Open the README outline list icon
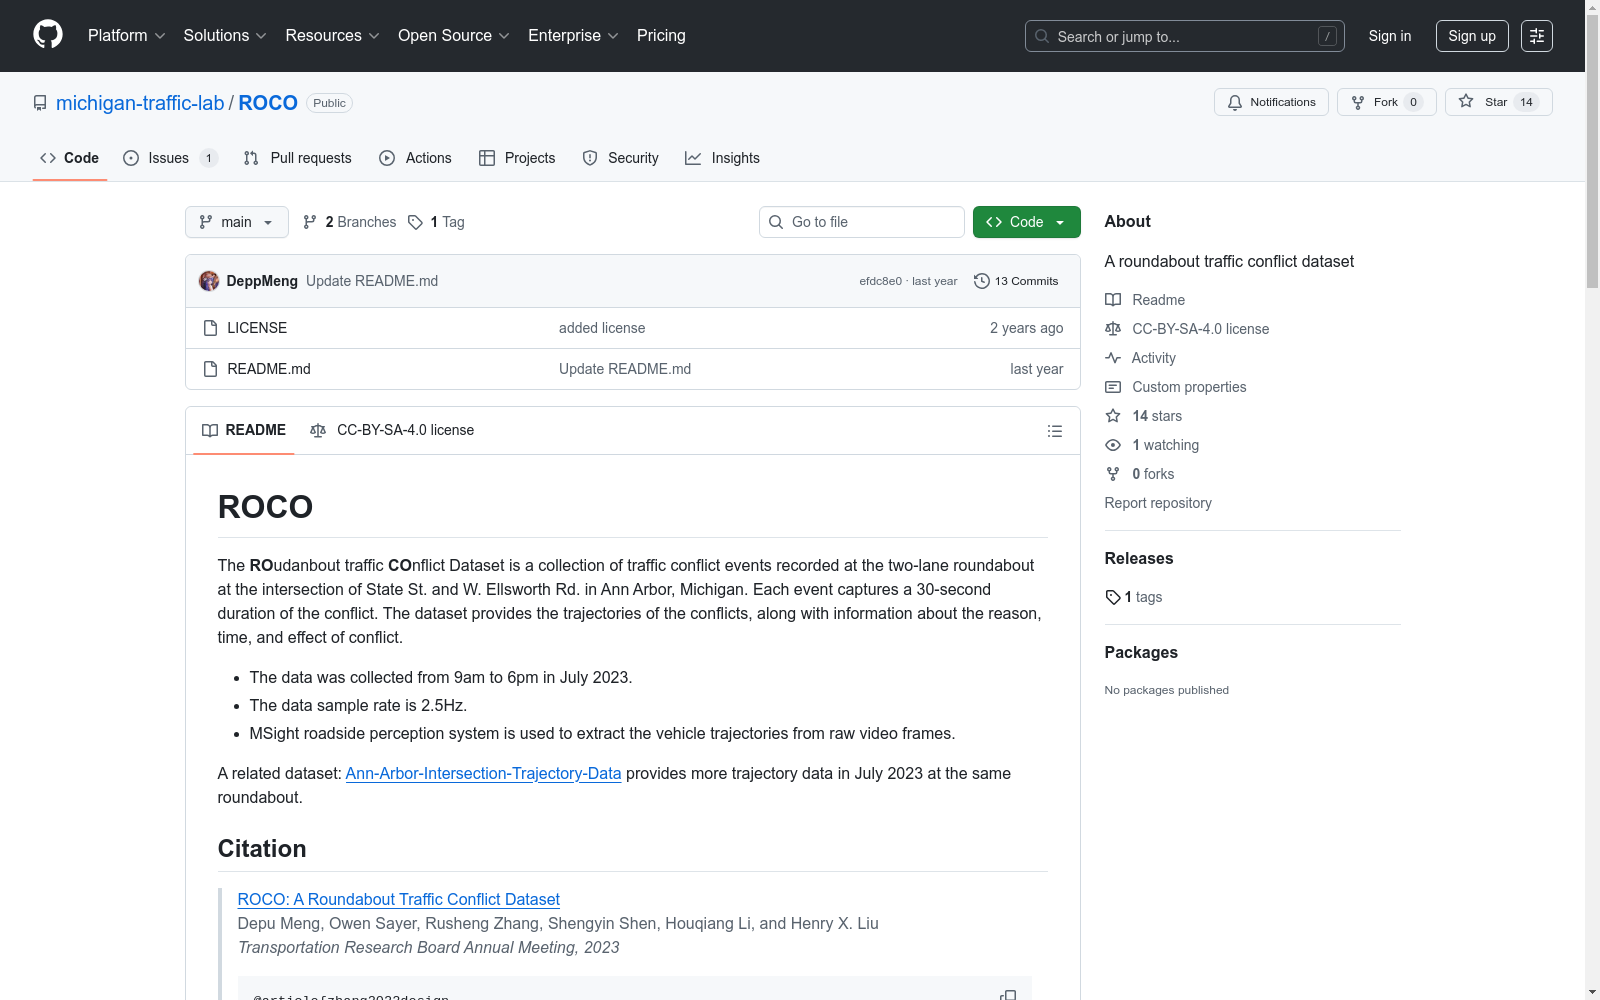 click(x=1054, y=431)
